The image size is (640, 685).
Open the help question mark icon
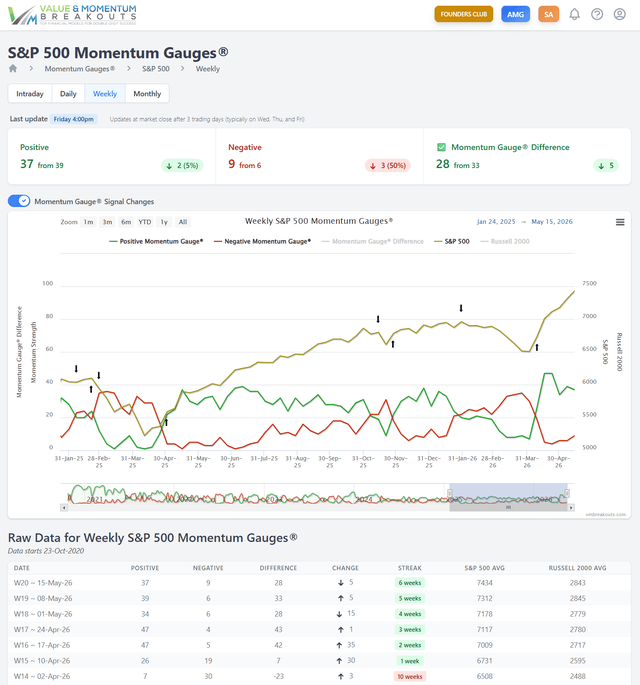(x=597, y=14)
